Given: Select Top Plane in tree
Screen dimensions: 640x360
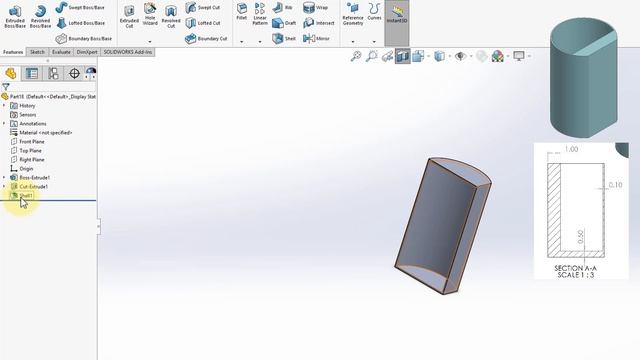Looking at the screenshot, I should click(26, 151).
